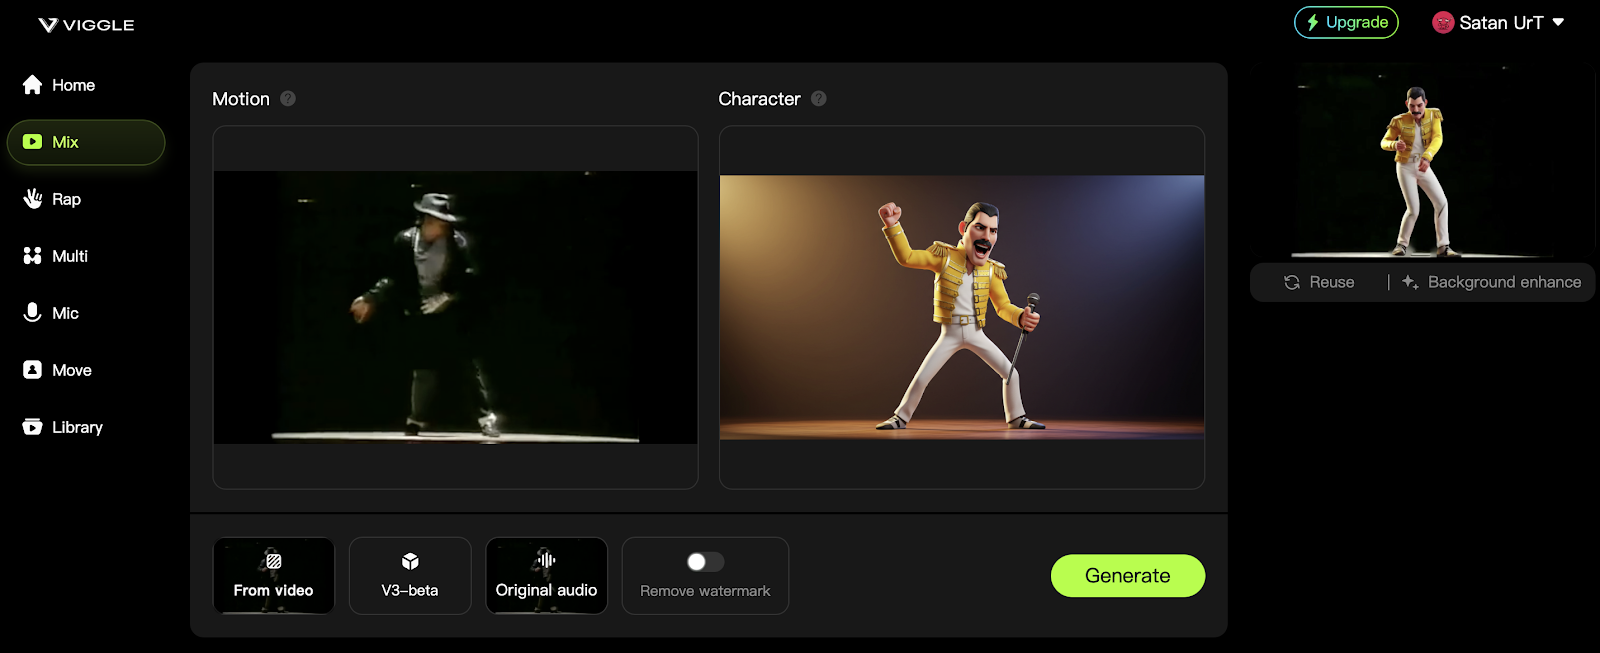The width and height of the screenshot is (1600, 653).
Task: Toggle the Remove watermark switch
Action: [x=705, y=562]
